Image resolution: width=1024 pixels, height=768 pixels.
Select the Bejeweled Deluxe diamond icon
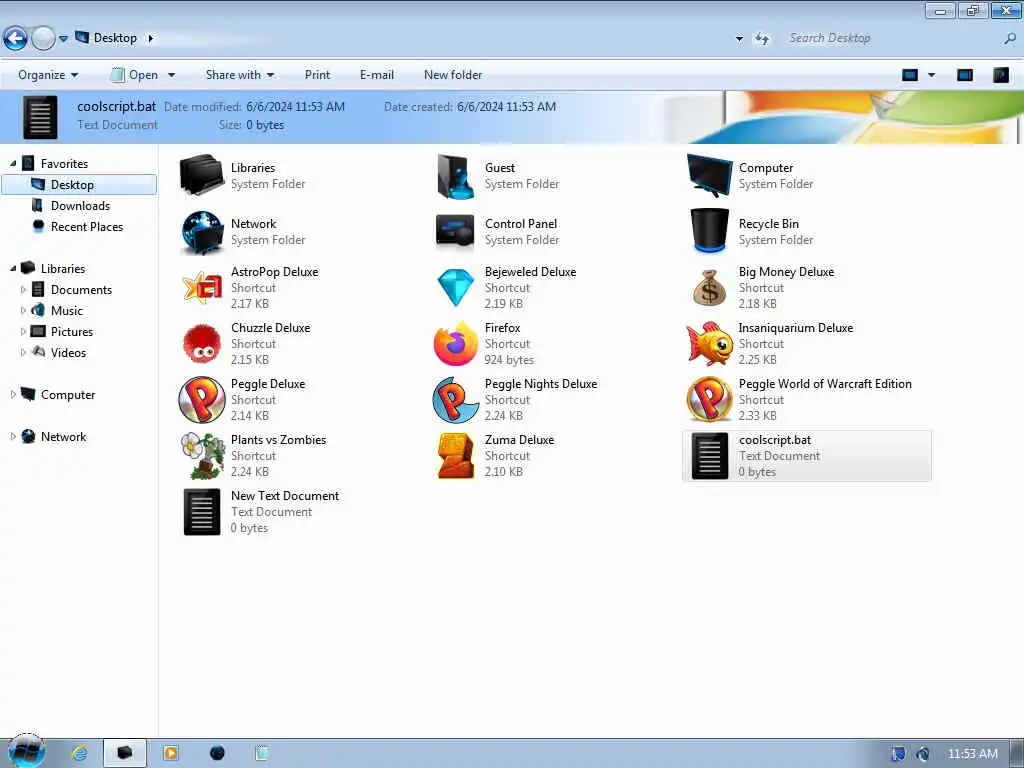(455, 287)
